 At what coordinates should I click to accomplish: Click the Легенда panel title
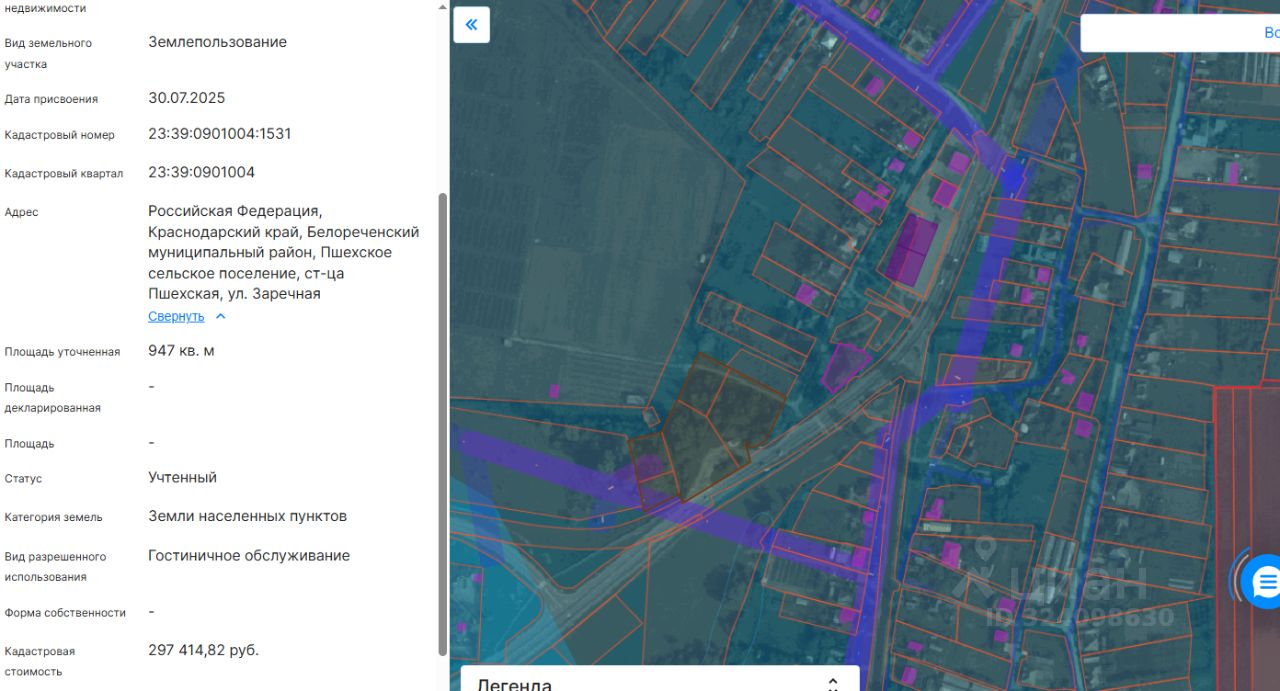[514, 684]
